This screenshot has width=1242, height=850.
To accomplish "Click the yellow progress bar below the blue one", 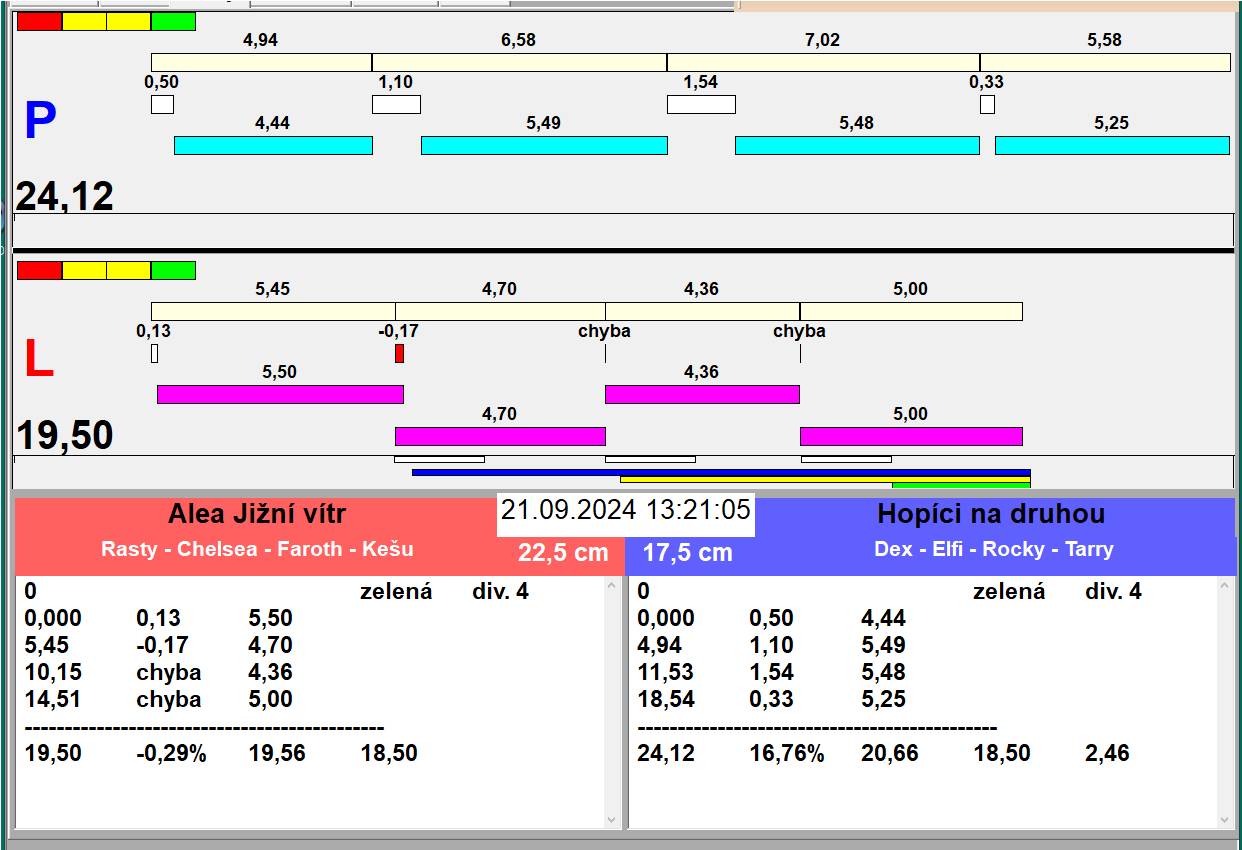I will click(x=825, y=479).
